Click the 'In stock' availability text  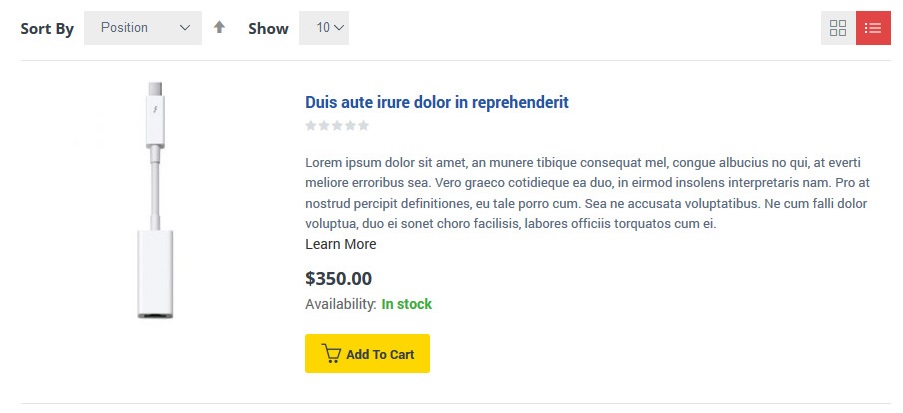[406, 304]
